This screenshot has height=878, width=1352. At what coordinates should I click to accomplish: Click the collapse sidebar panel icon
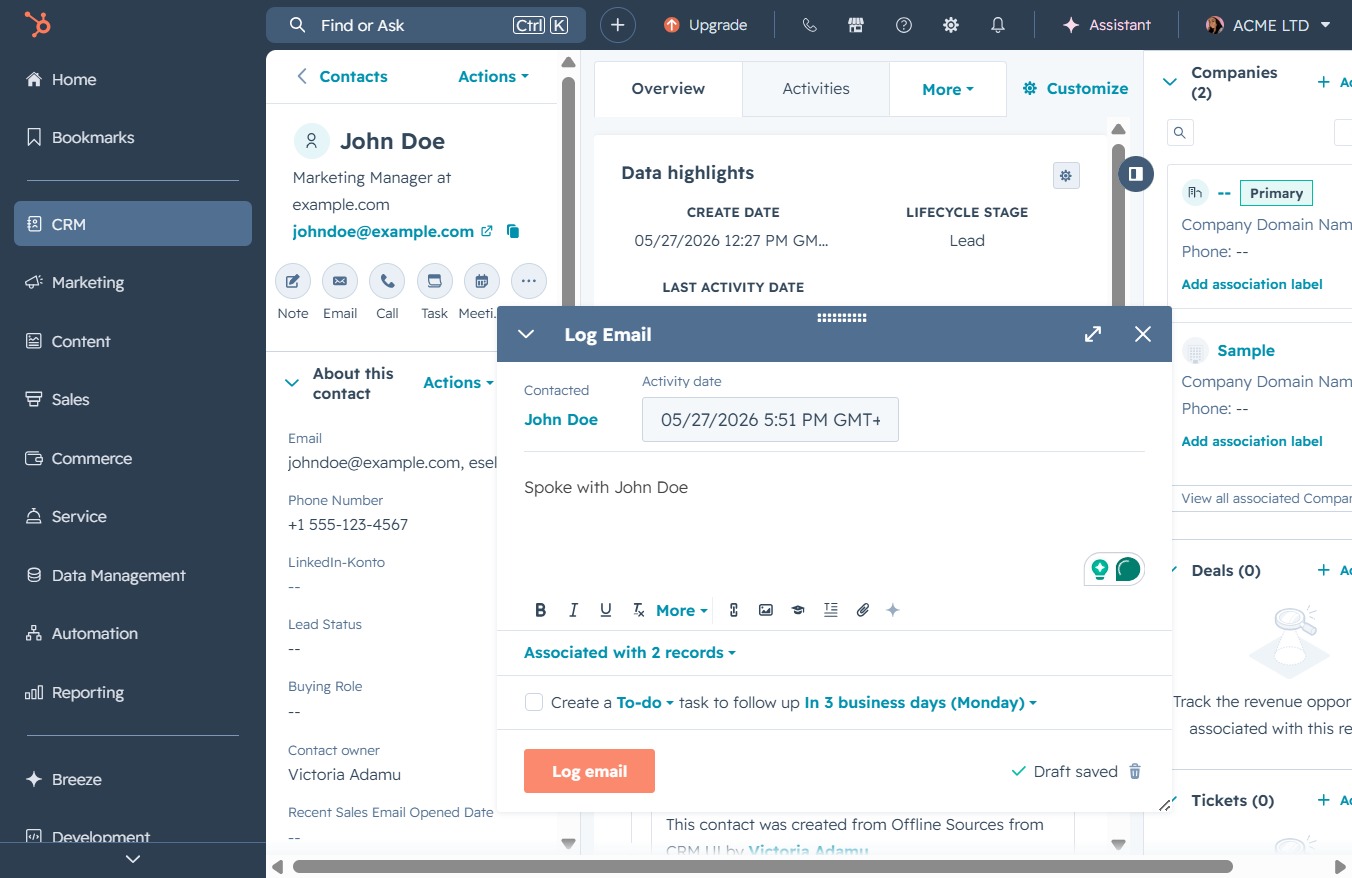pyautogui.click(x=1136, y=174)
